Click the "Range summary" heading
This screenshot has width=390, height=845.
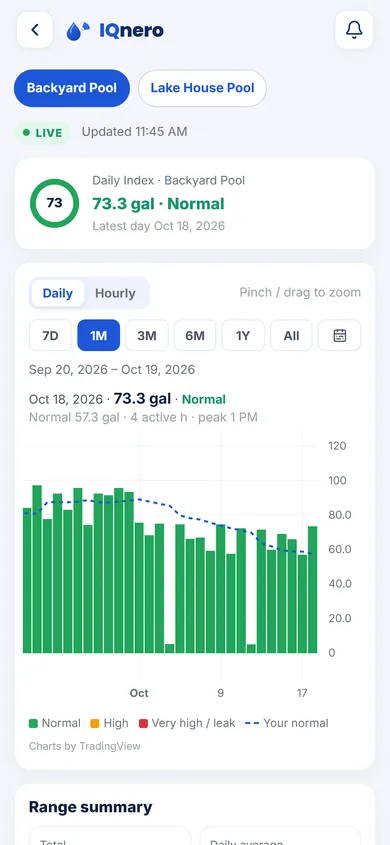pyautogui.click(x=90, y=807)
